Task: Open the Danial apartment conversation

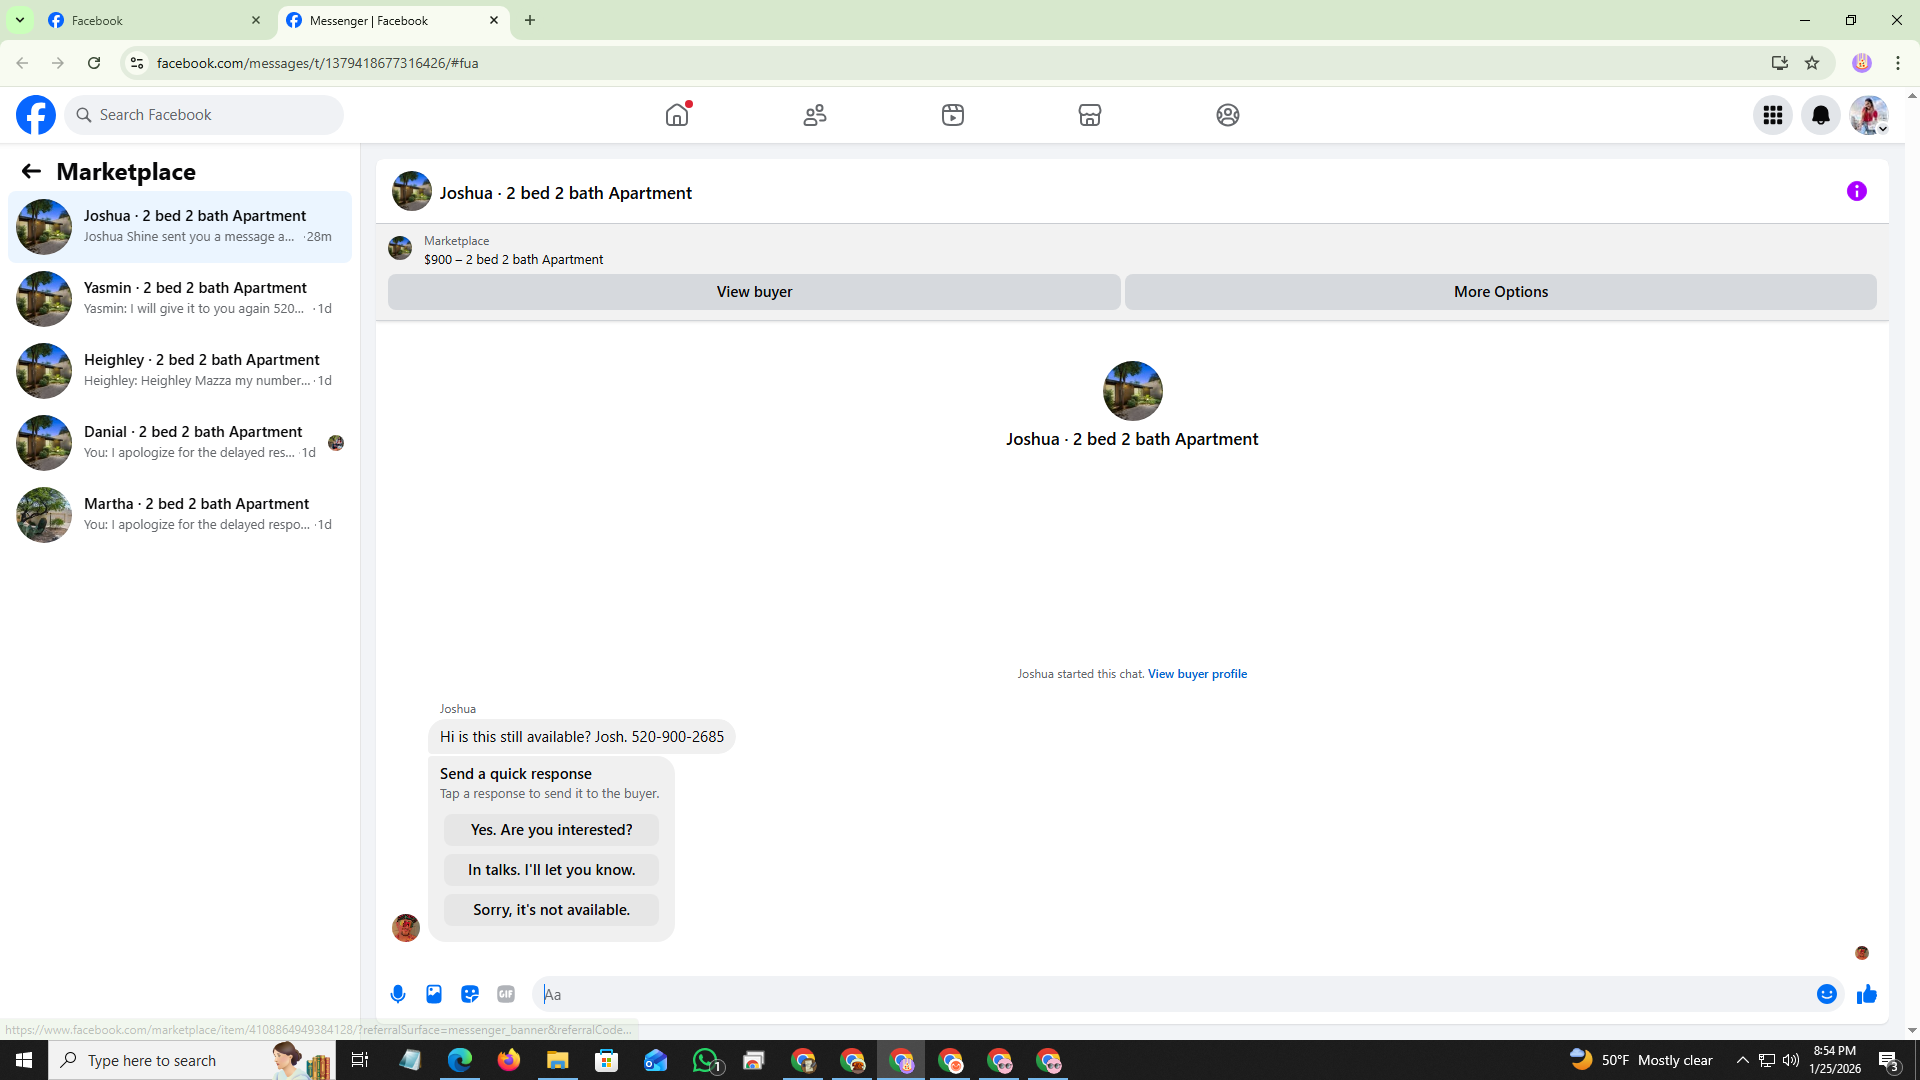Action: (x=180, y=443)
